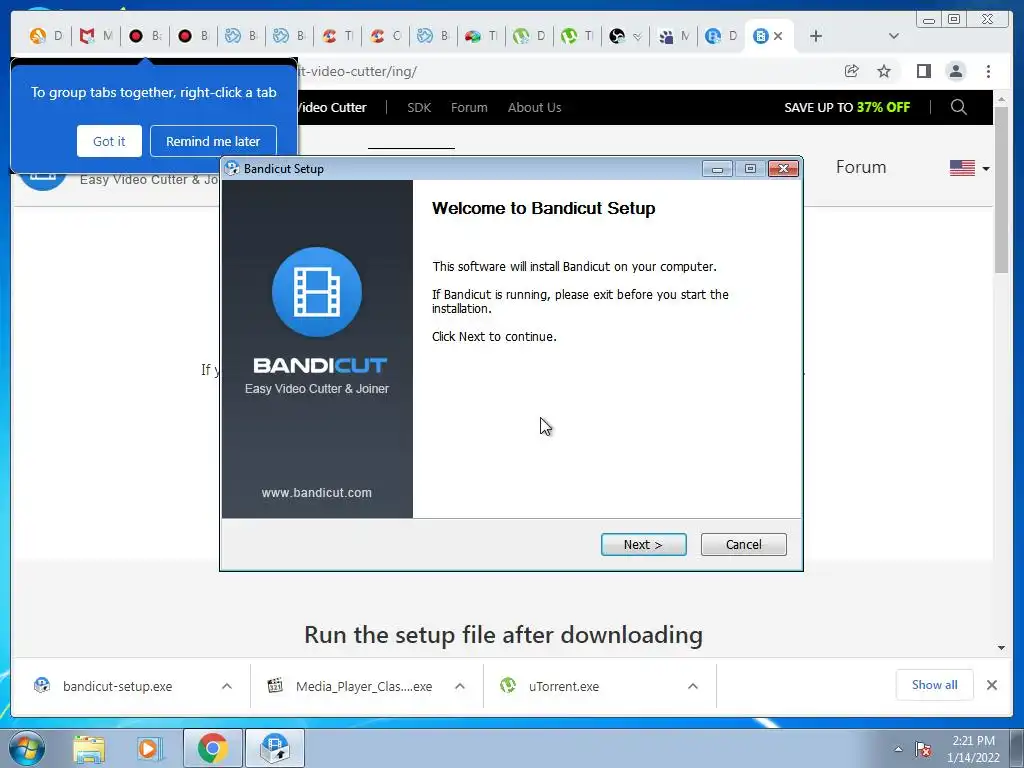Open the Windows Start menu
1024x768 pixels.
click(27, 748)
